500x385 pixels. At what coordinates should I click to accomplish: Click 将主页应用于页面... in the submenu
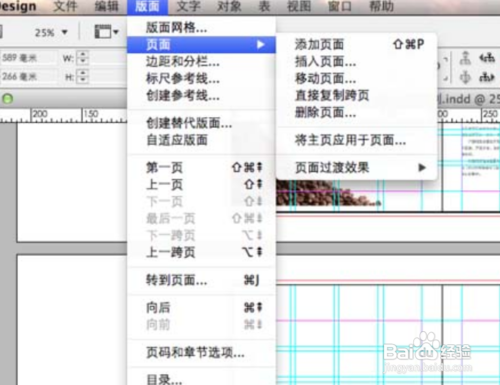(356, 140)
